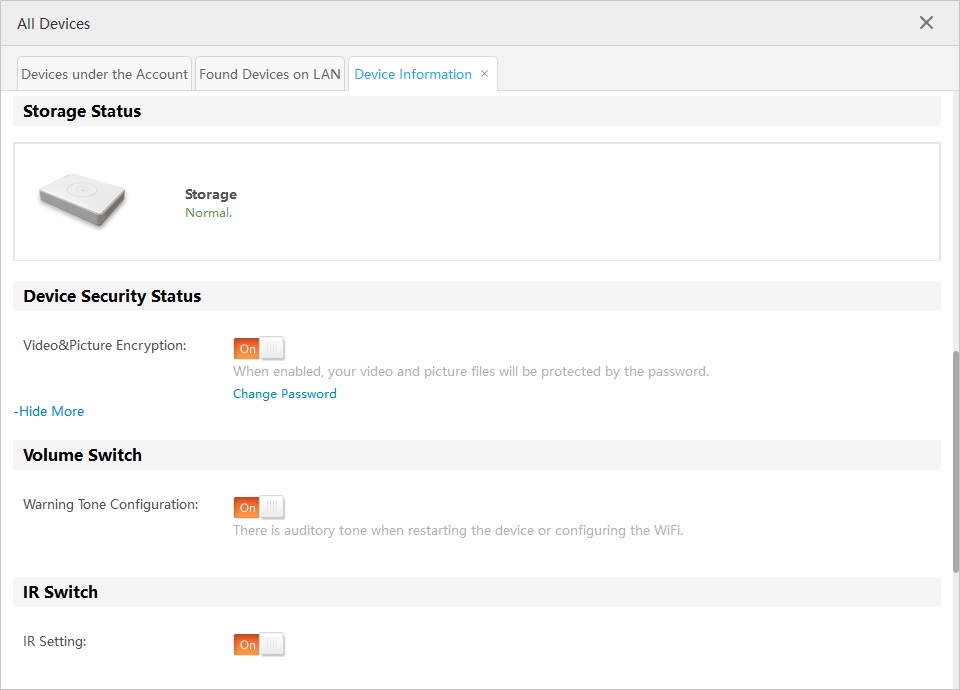Viewport: 960px width, 690px height.
Task: Click the vertical scrollbar thumb
Action: tap(955, 460)
